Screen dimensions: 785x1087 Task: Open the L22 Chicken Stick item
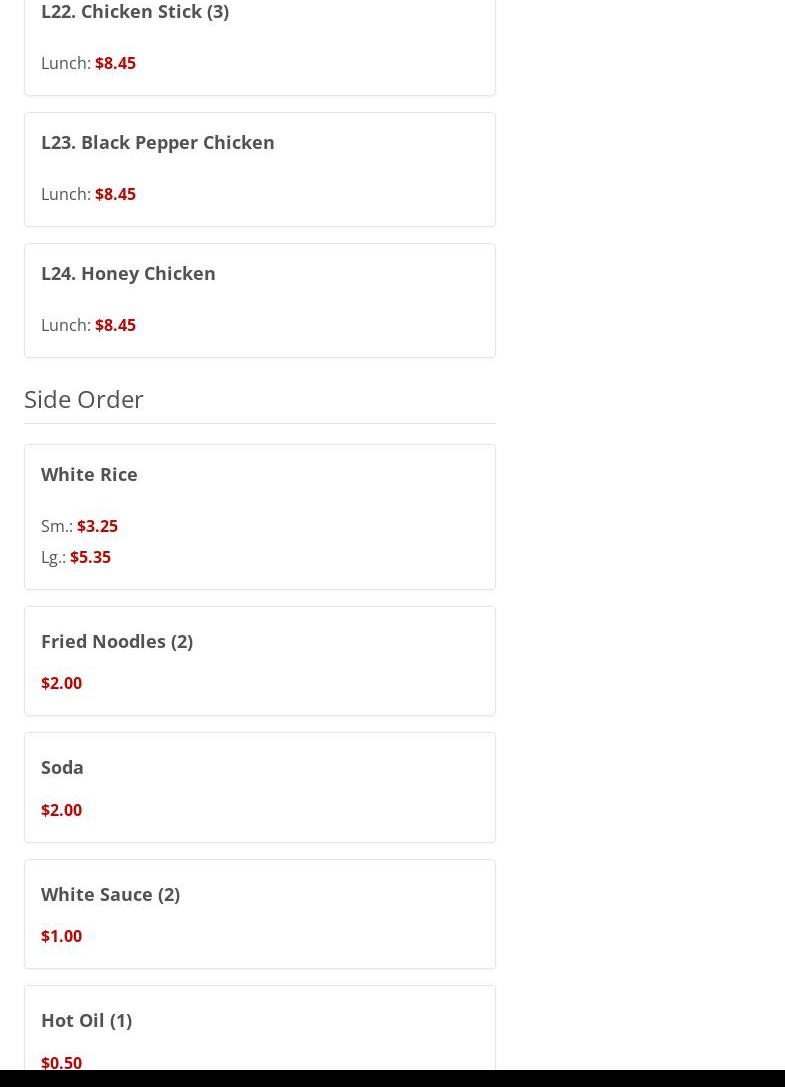pyautogui.click(x=135, y=12)
